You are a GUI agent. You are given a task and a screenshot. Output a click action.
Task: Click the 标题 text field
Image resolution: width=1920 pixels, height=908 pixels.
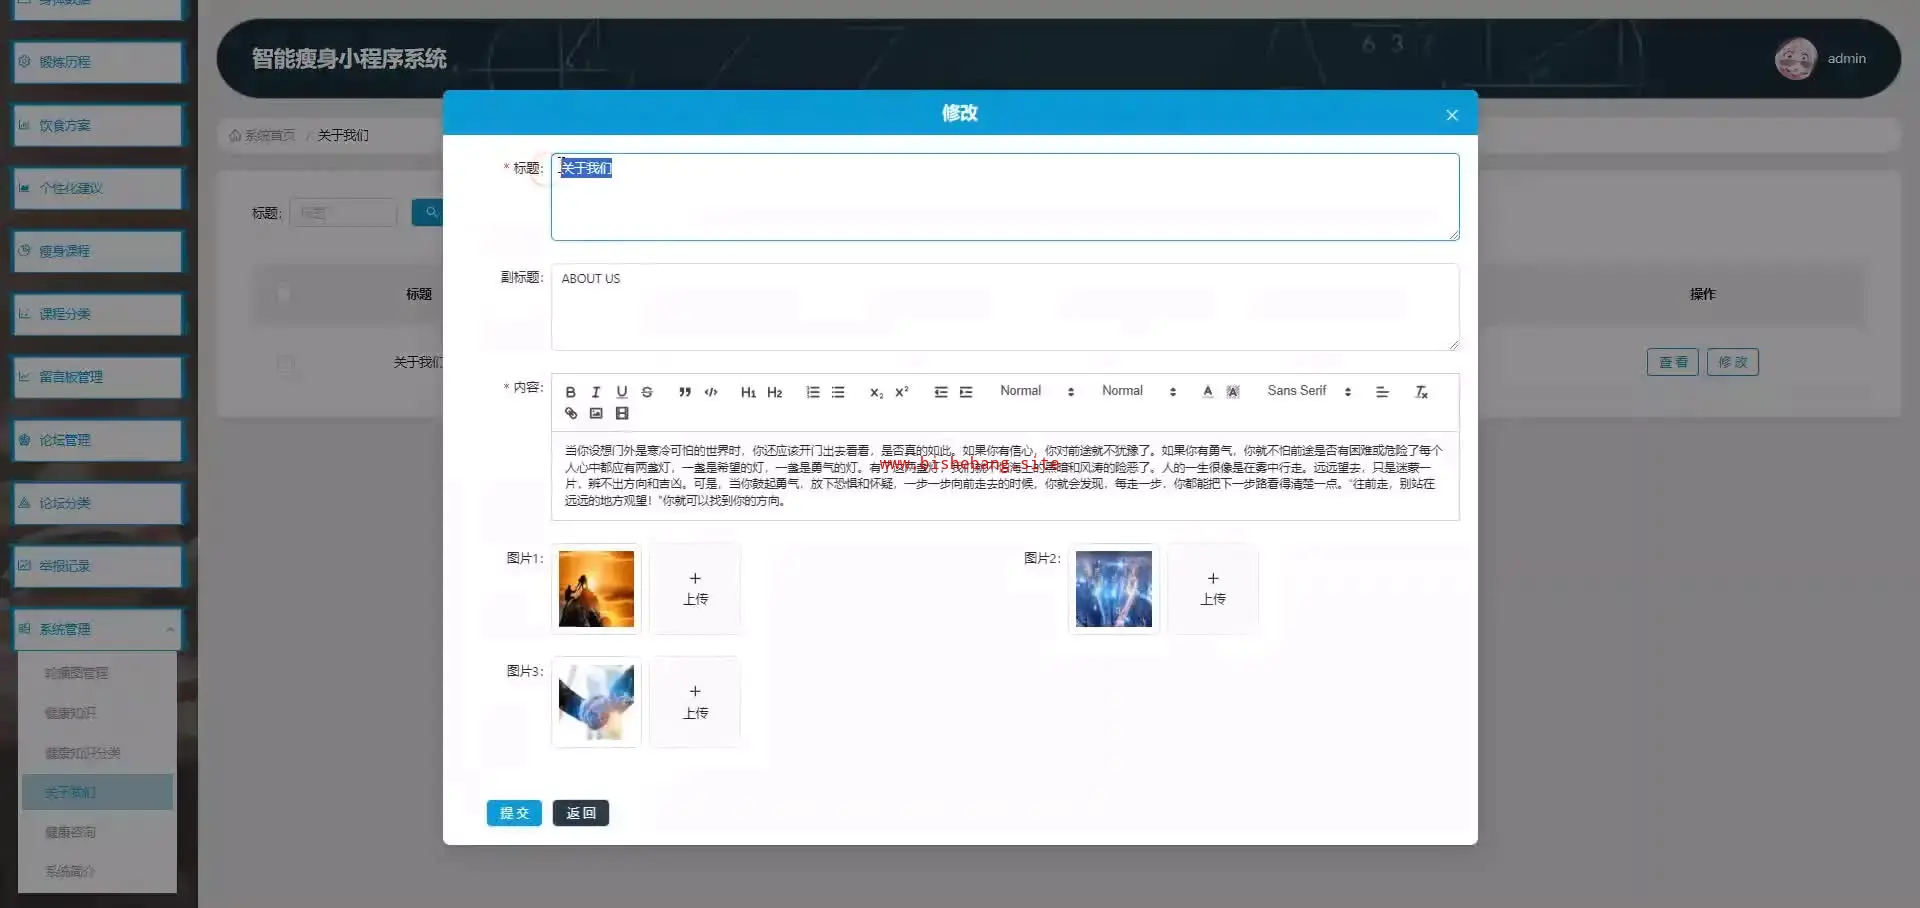tap(1005, 196)
